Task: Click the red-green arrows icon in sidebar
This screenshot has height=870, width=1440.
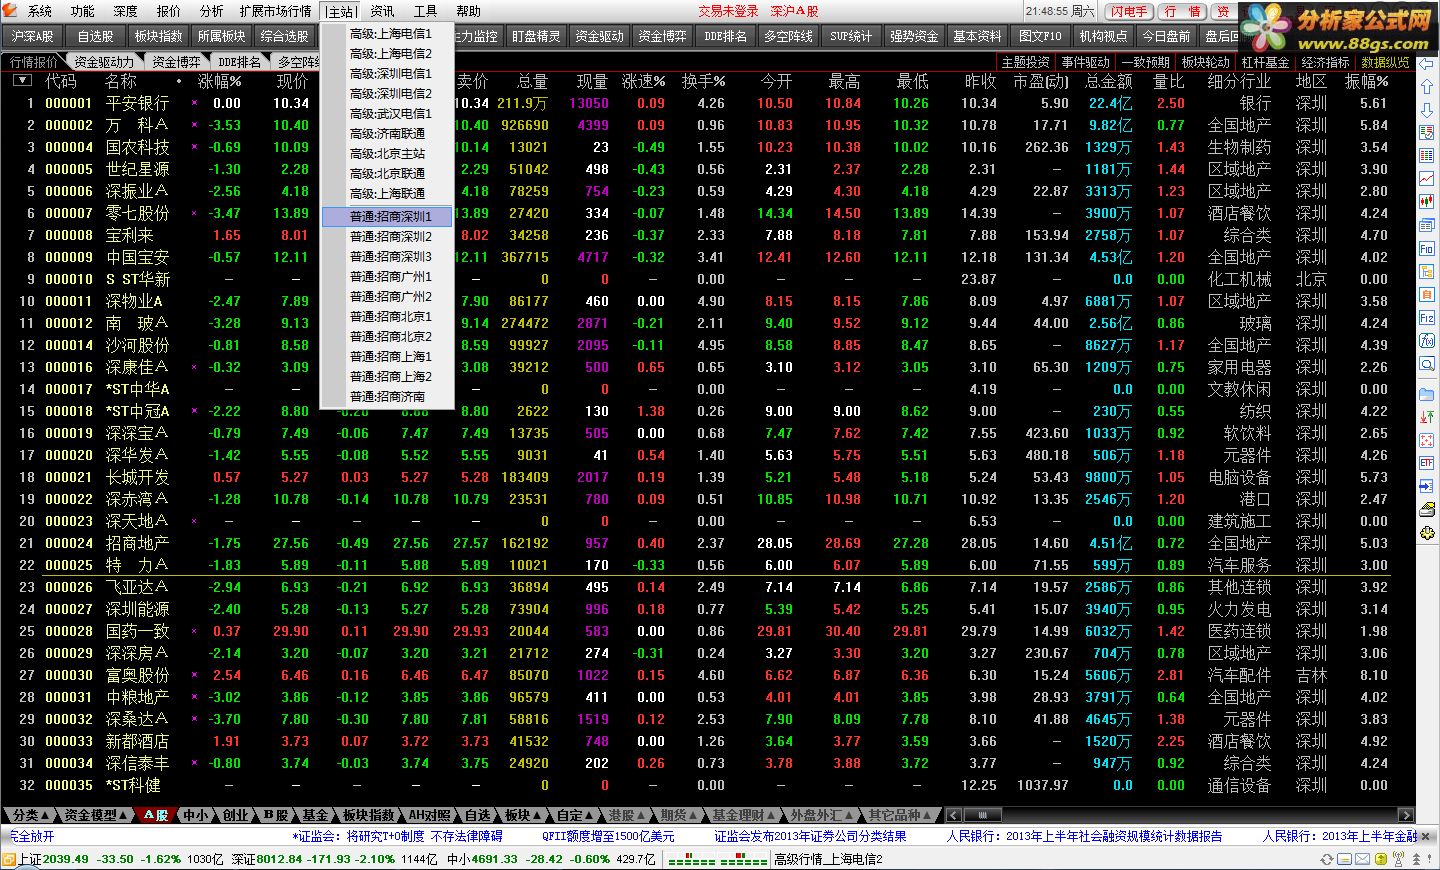Action: (x=1426, y=417)
